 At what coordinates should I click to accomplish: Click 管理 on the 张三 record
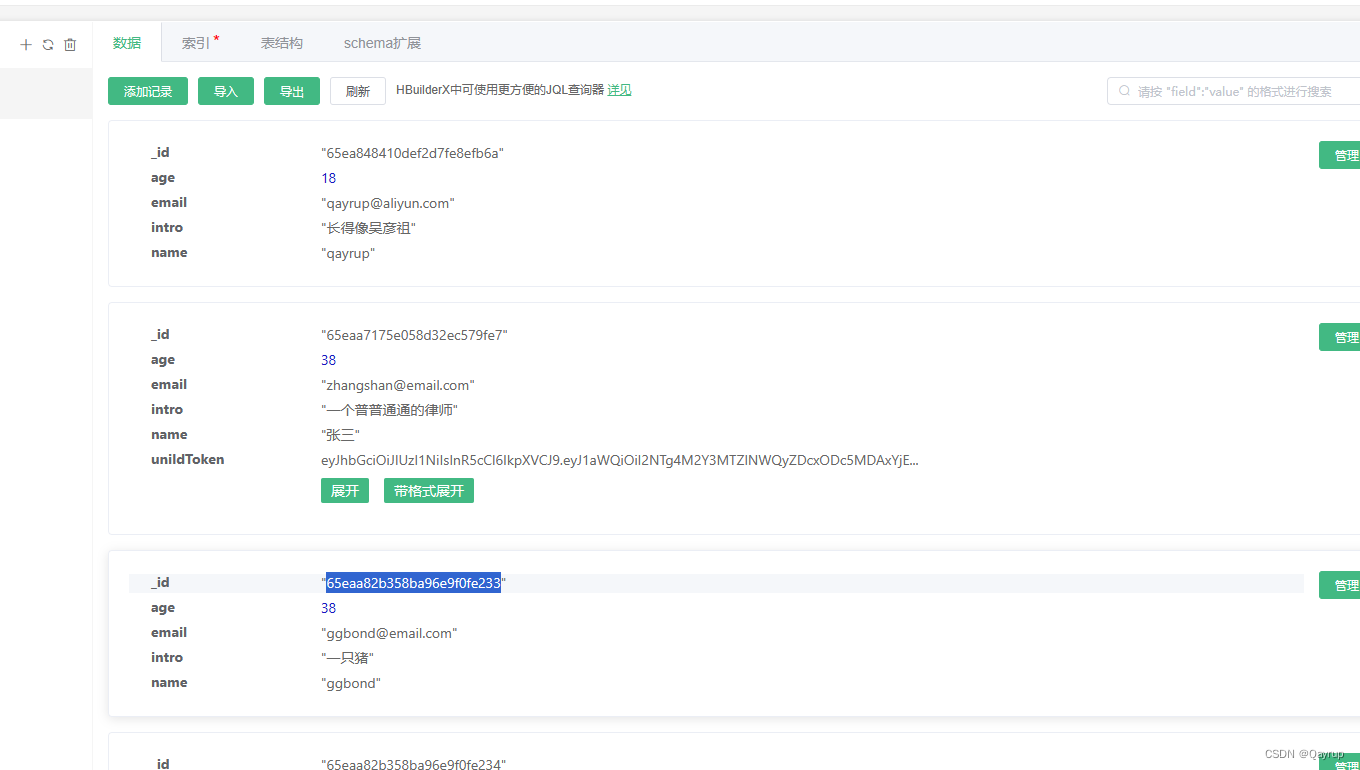point(1343,336)
